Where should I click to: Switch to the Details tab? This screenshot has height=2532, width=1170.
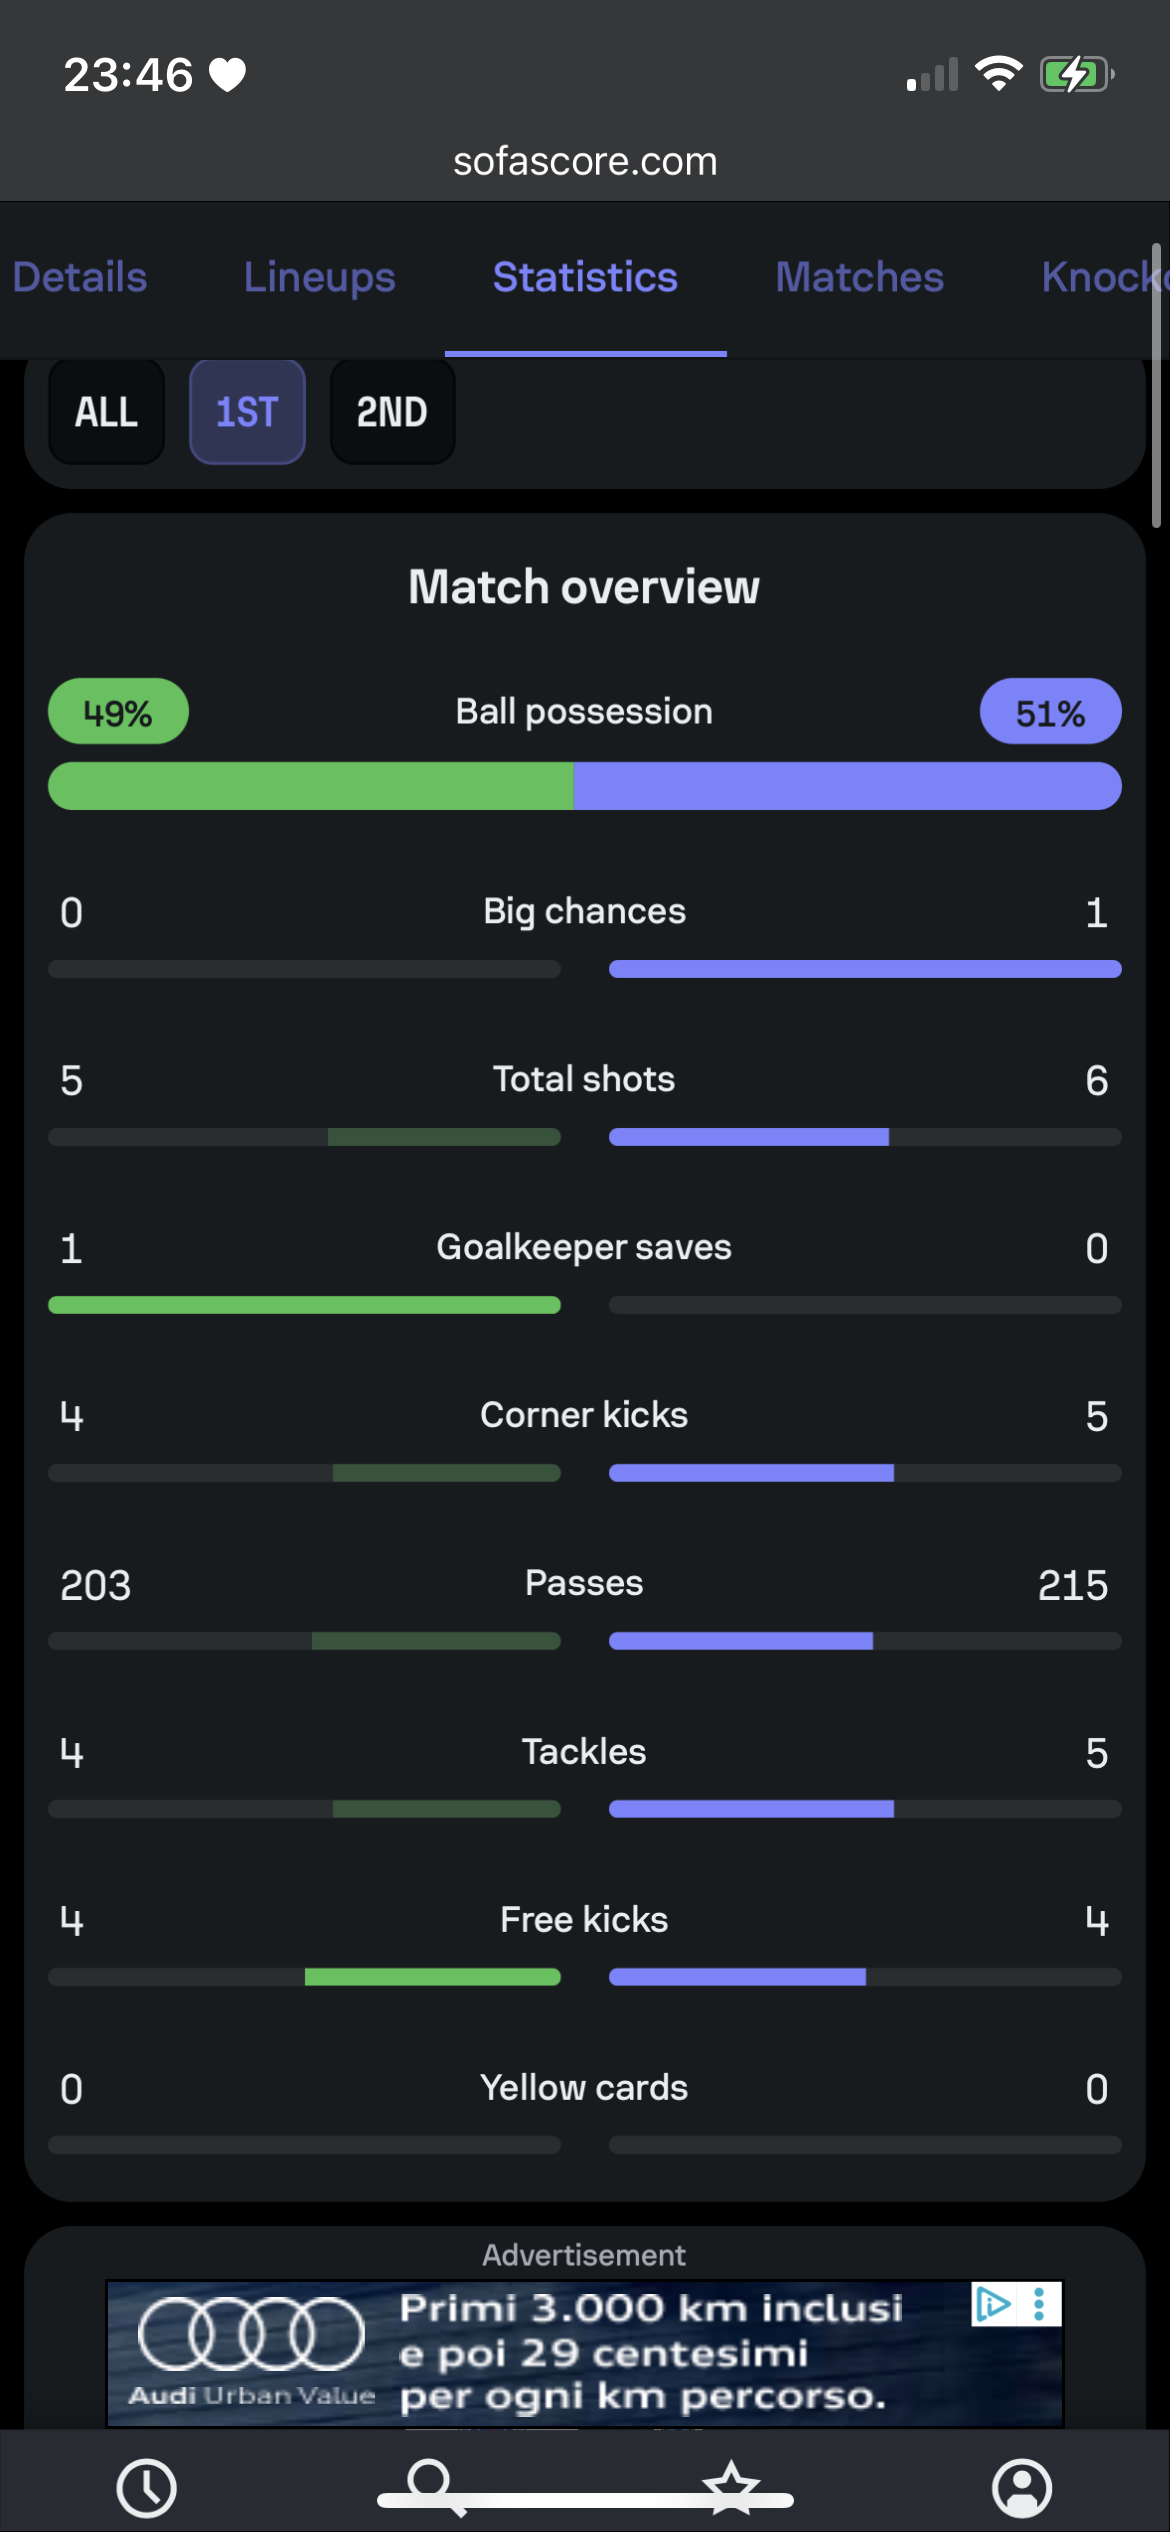pos(80,277)
